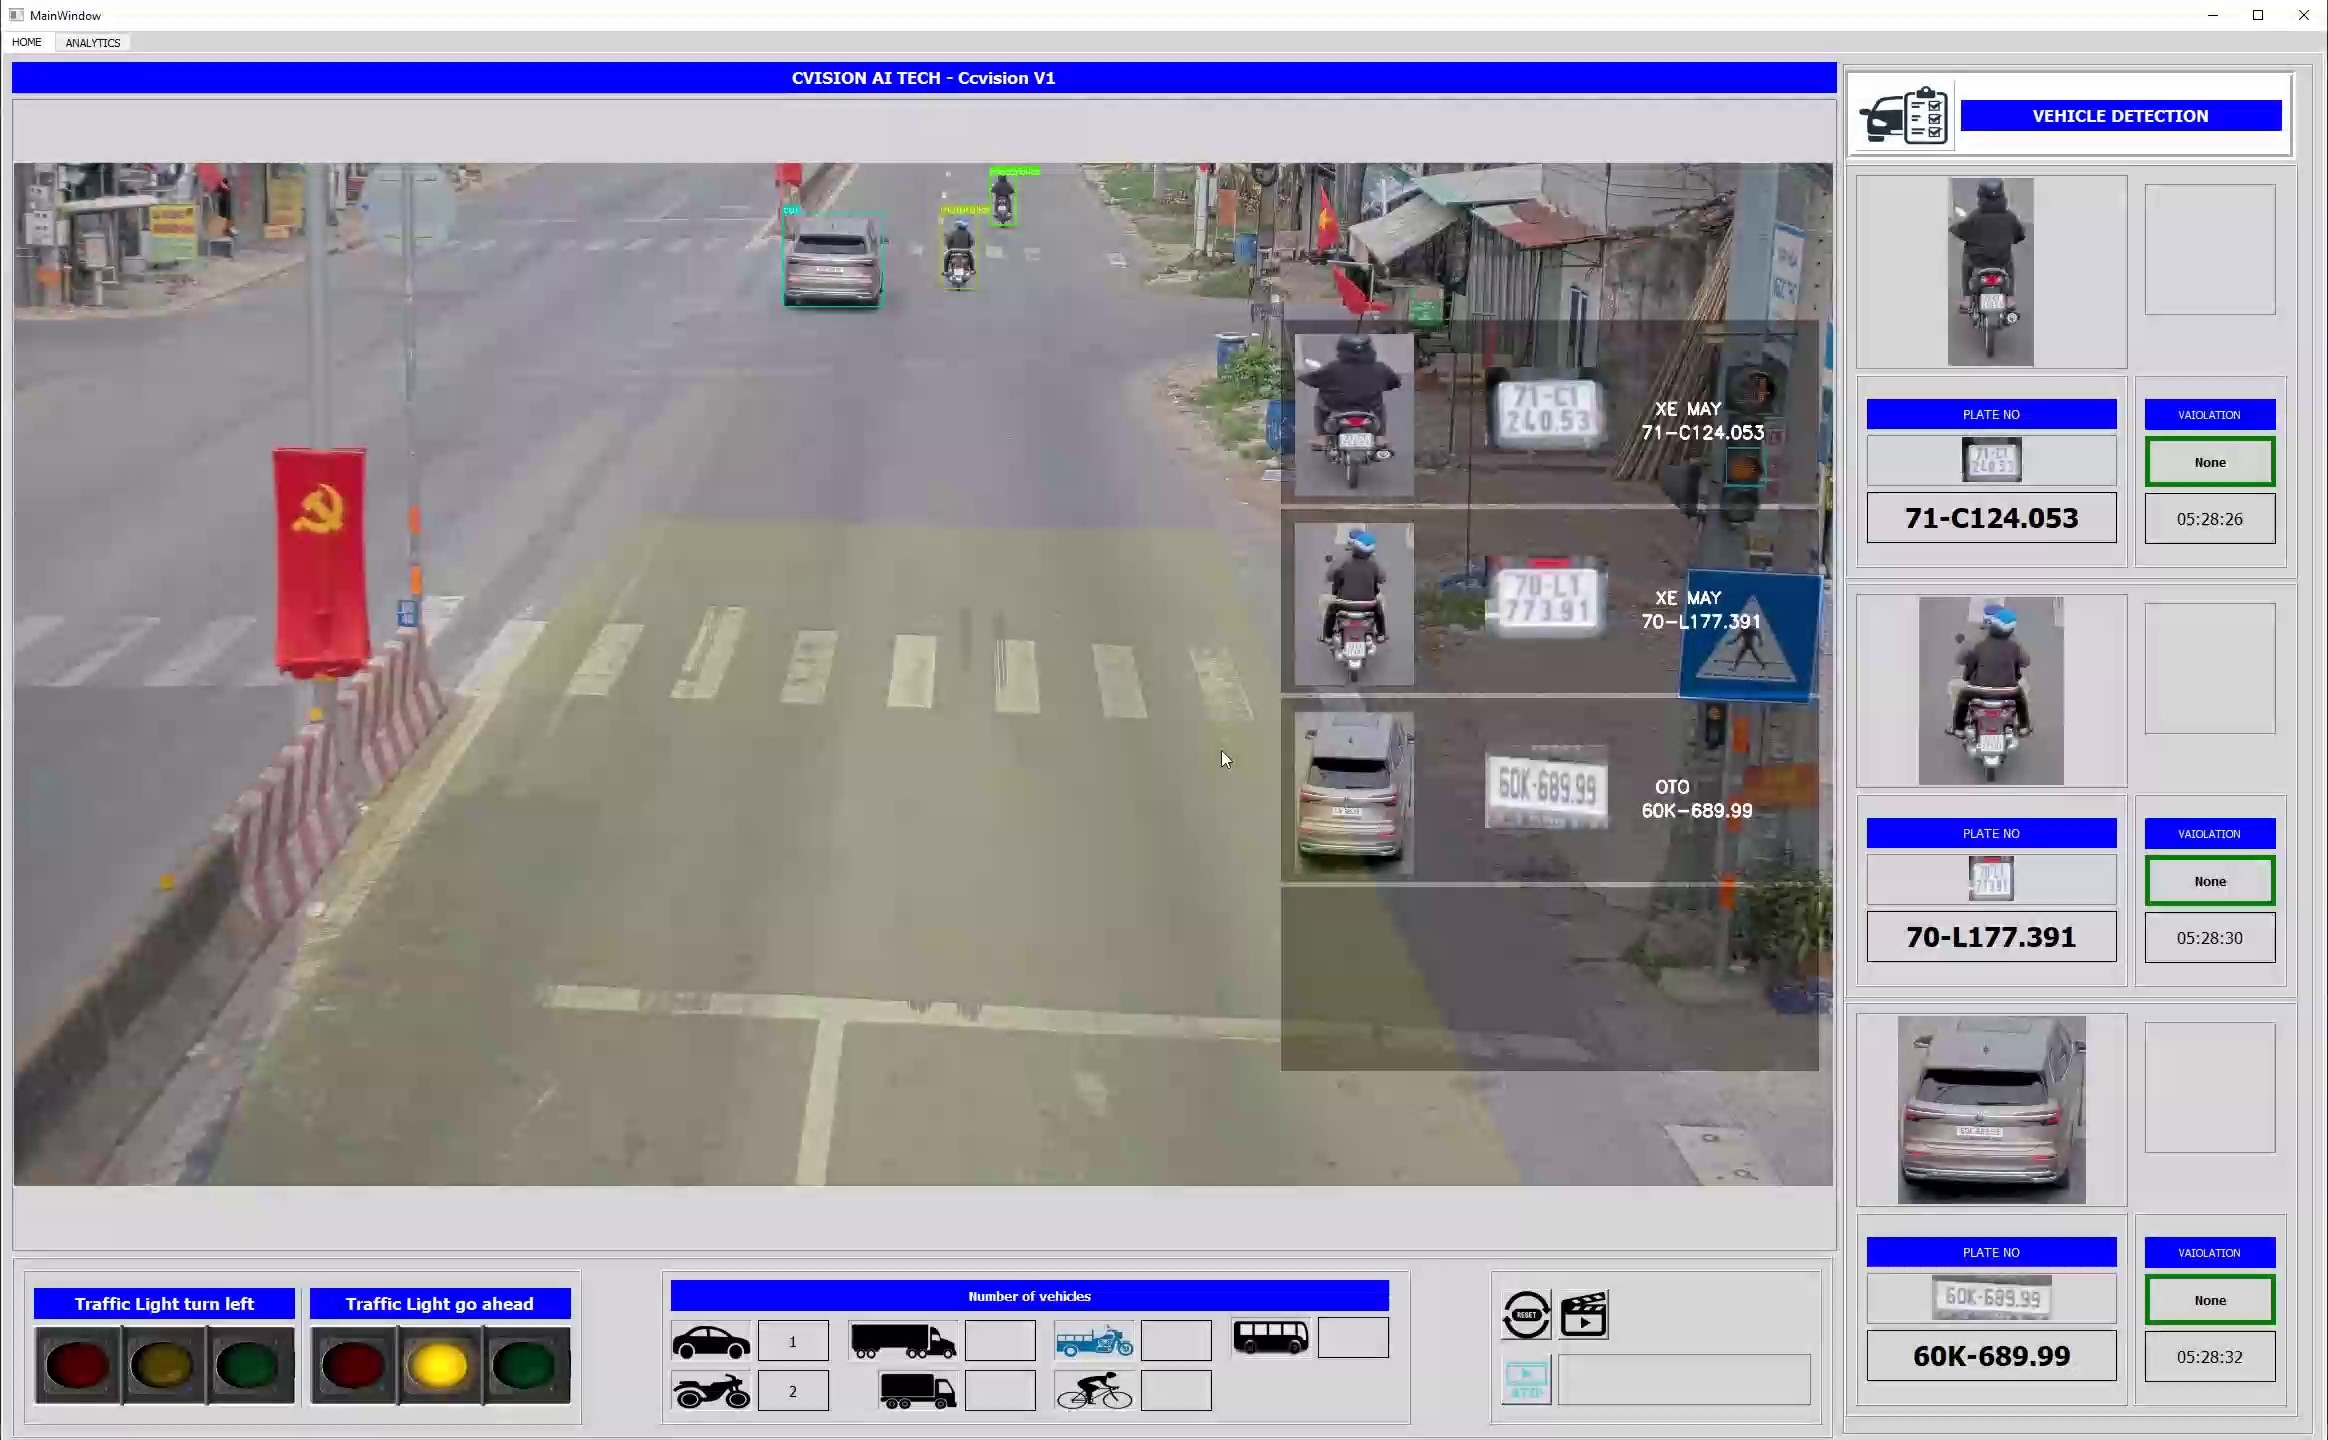Click Traffic Light go ahead label
The height and width of the screenshot is (1440, 2328).
pos(440,1304)
